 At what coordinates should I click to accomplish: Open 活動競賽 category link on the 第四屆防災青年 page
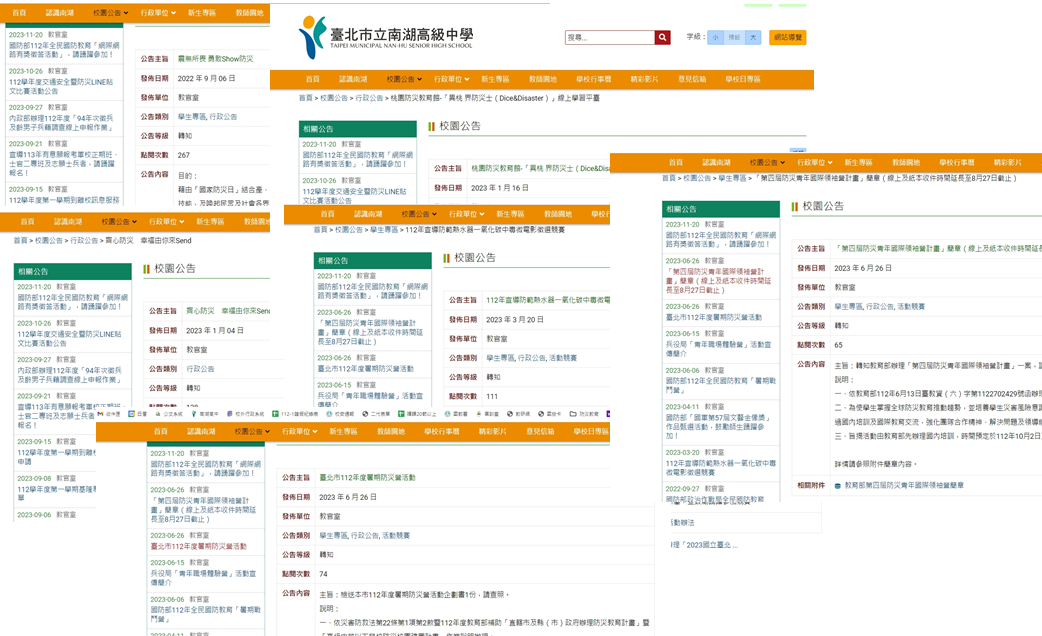[x=910, y=306]
